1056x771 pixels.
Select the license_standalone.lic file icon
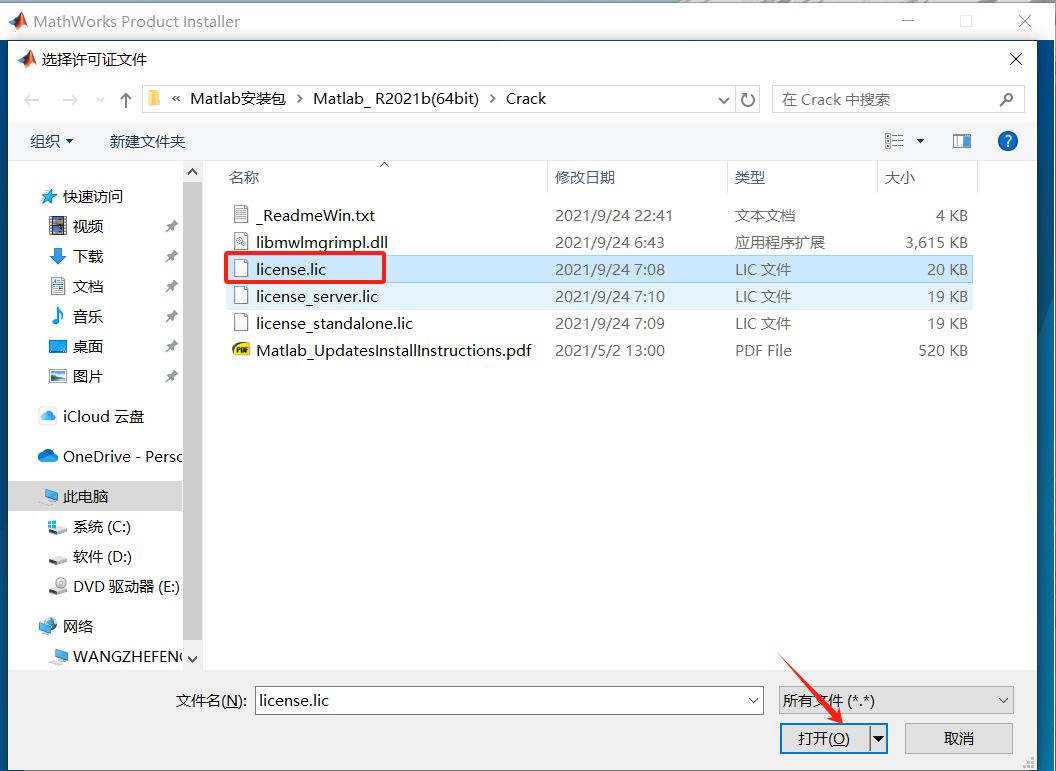tap(241, 323)
